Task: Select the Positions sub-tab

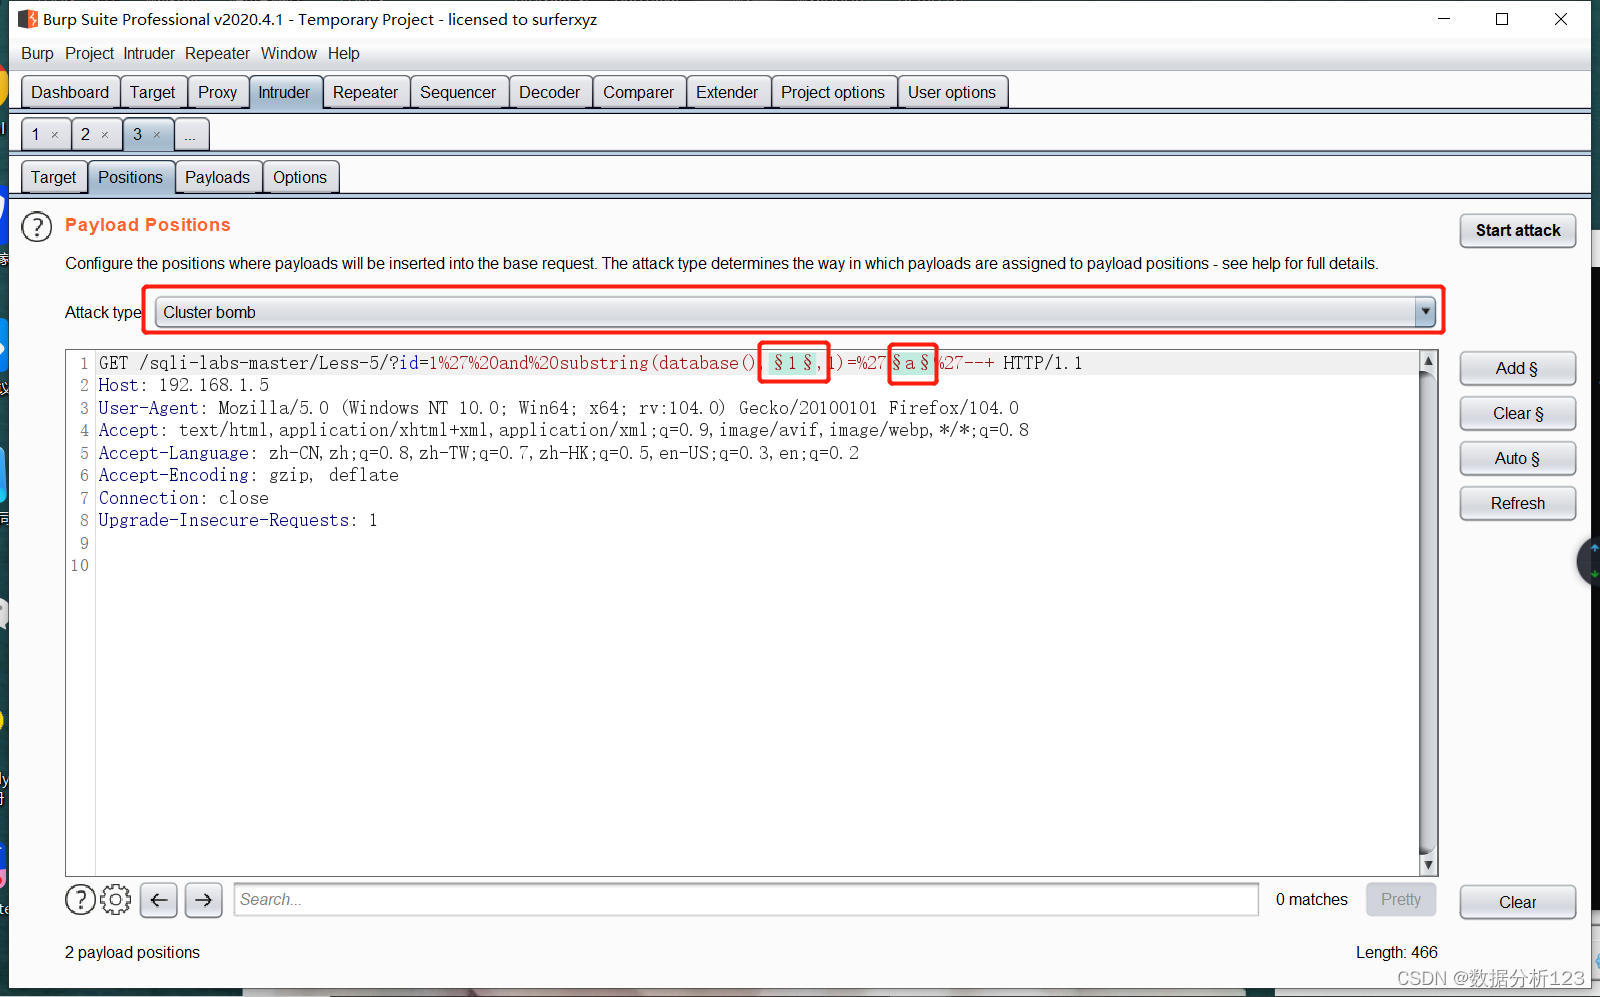Action: 131,177
